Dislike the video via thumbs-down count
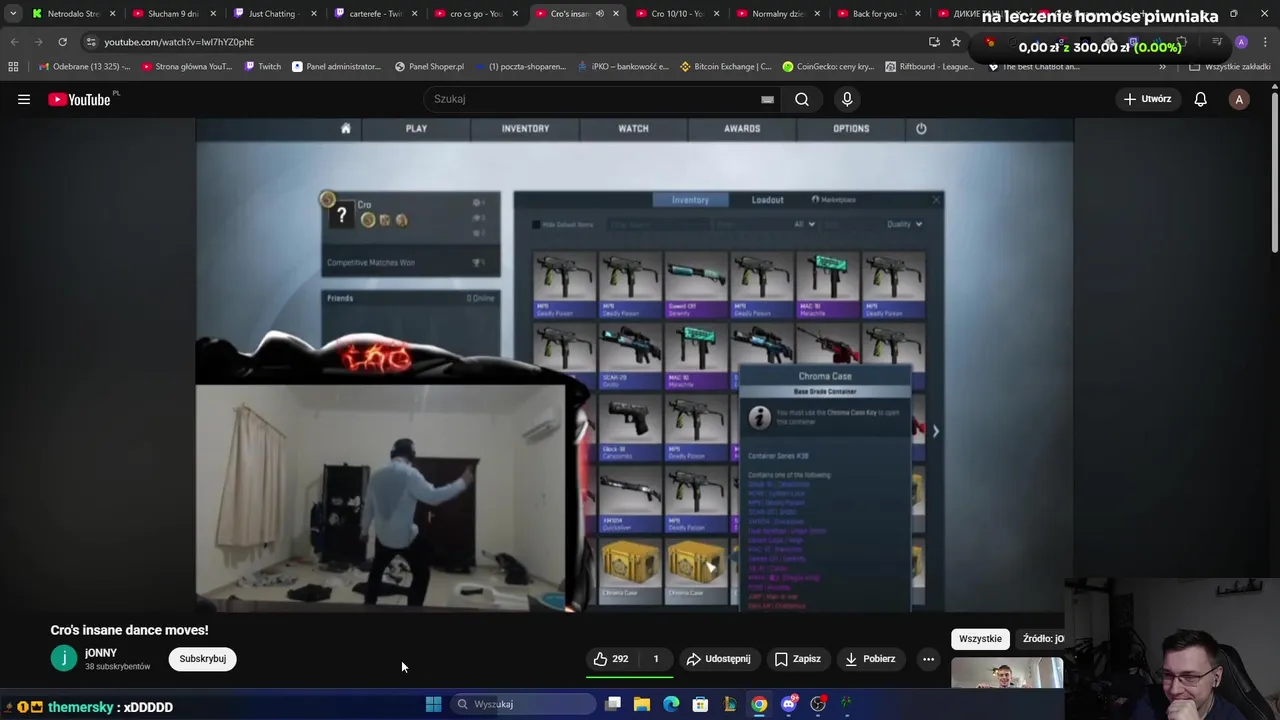Screen dimensions: 1280x720 coord(656,659)
